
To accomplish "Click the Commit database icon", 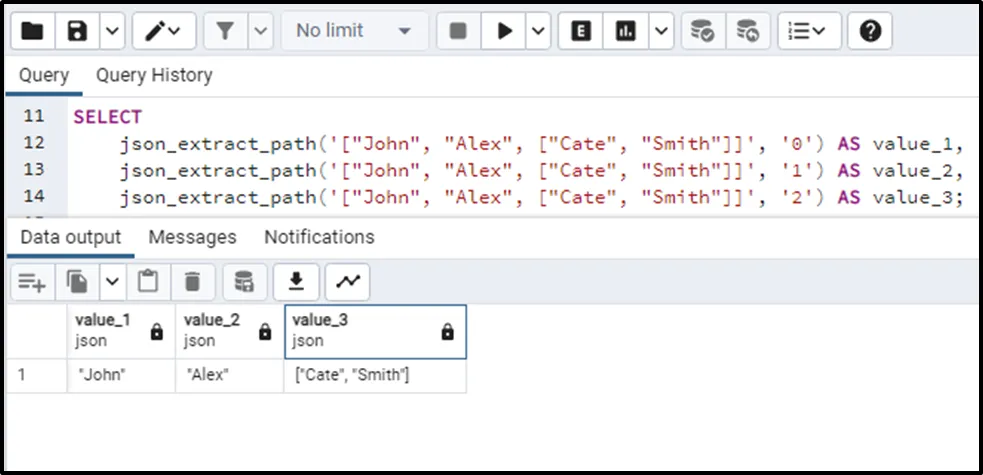I will (703, 32).
